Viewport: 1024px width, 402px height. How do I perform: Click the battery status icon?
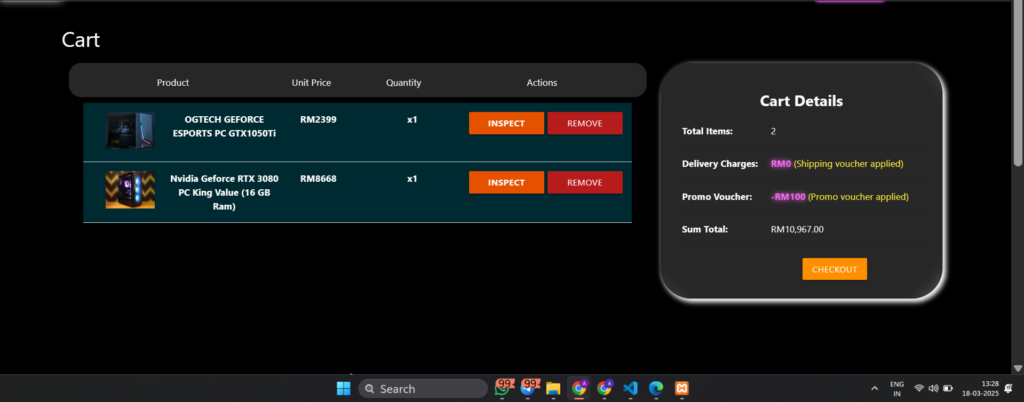coord(948,388)
